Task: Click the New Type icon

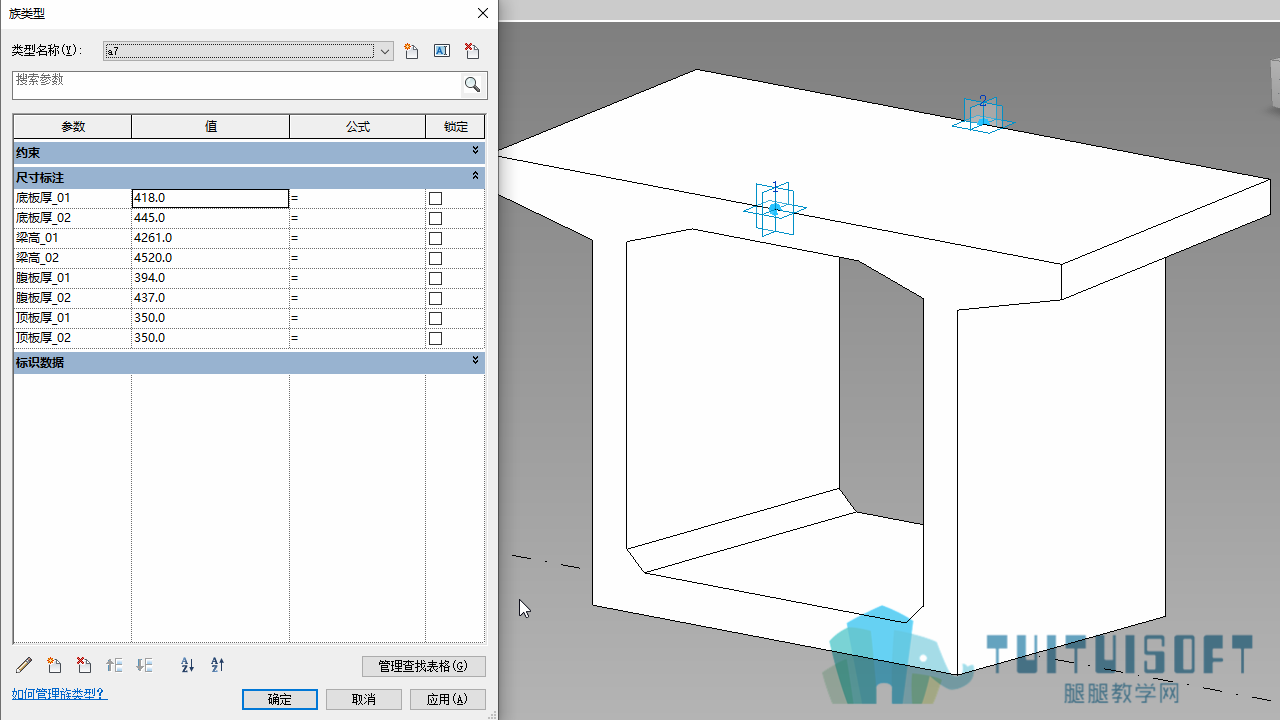Action: point(411,51)
